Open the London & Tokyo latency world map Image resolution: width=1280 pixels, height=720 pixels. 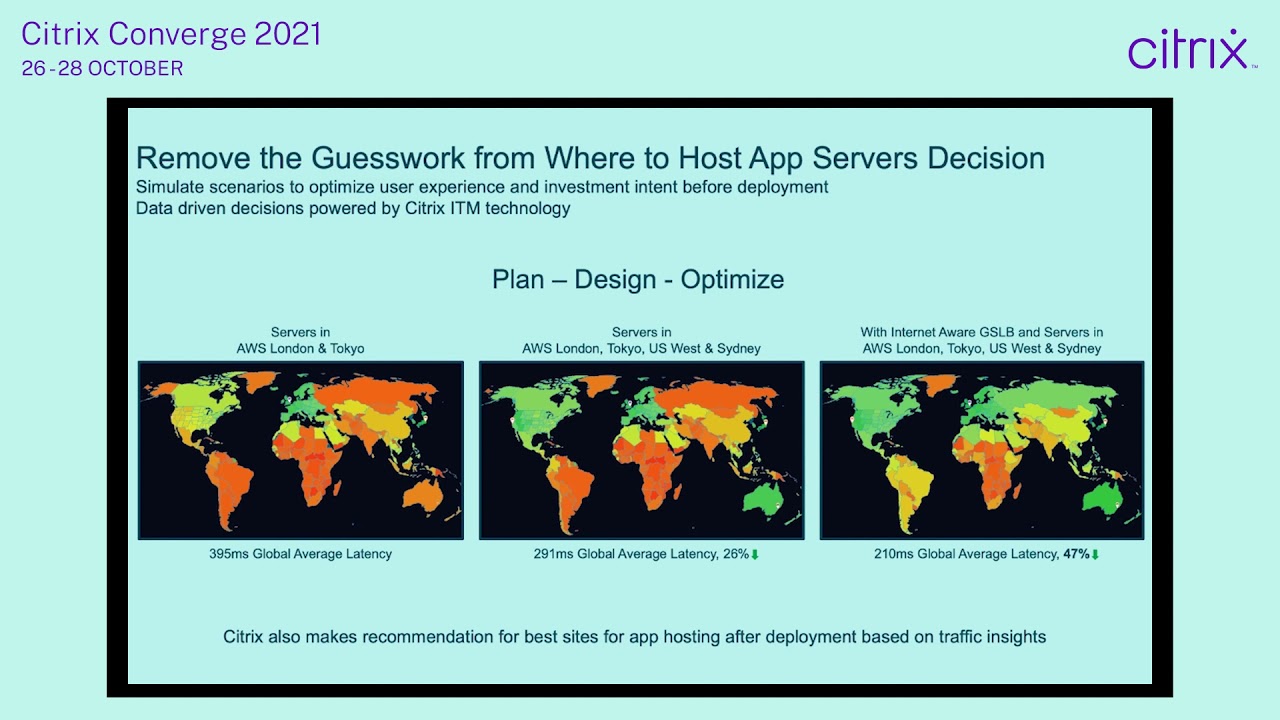point(300,450)
